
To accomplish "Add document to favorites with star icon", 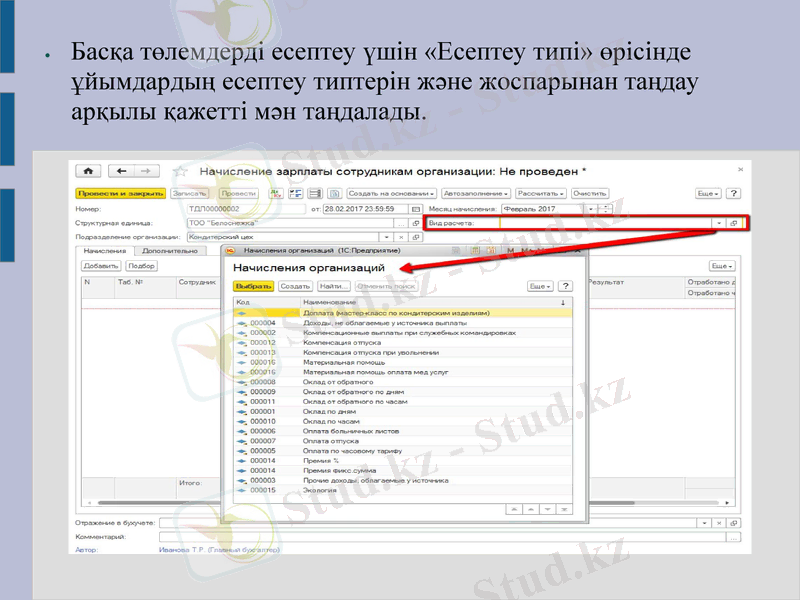I will click(x=181, y=171).
